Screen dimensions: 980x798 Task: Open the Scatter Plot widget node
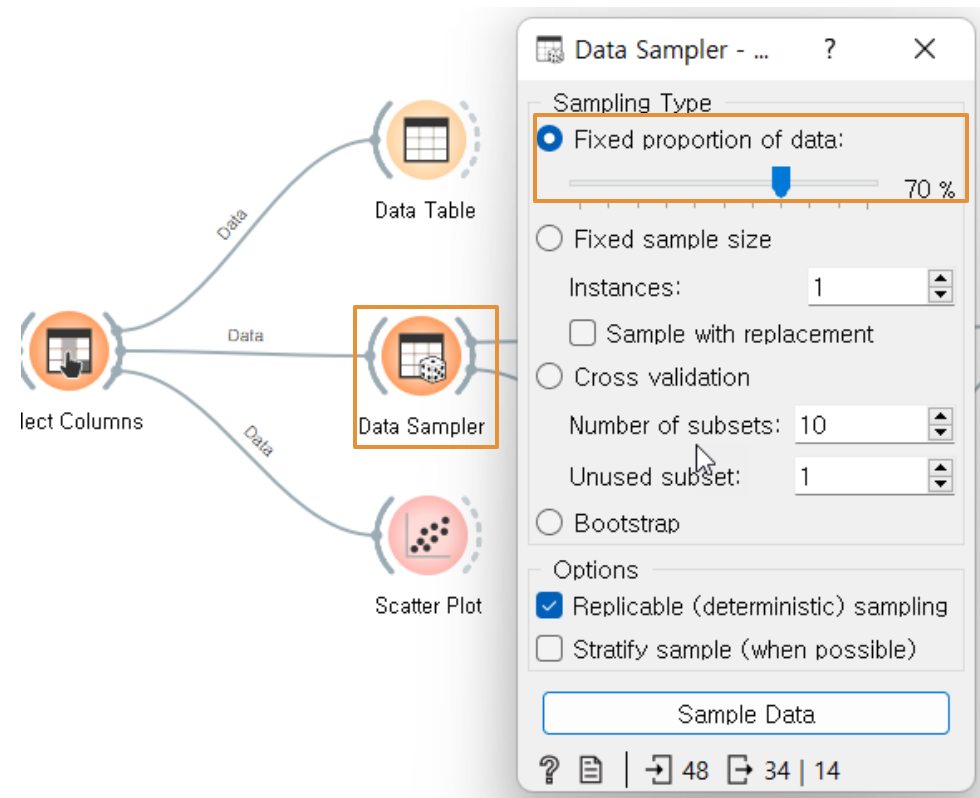point(428,536)
